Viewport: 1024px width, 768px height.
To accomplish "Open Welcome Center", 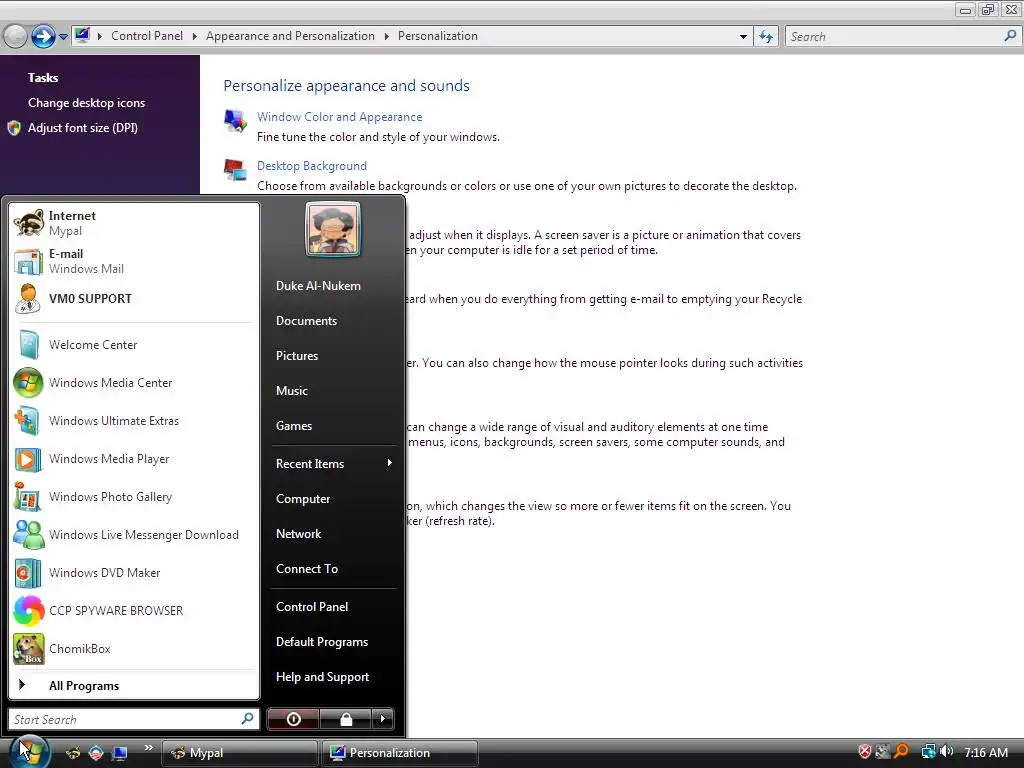I will point(134,345).
